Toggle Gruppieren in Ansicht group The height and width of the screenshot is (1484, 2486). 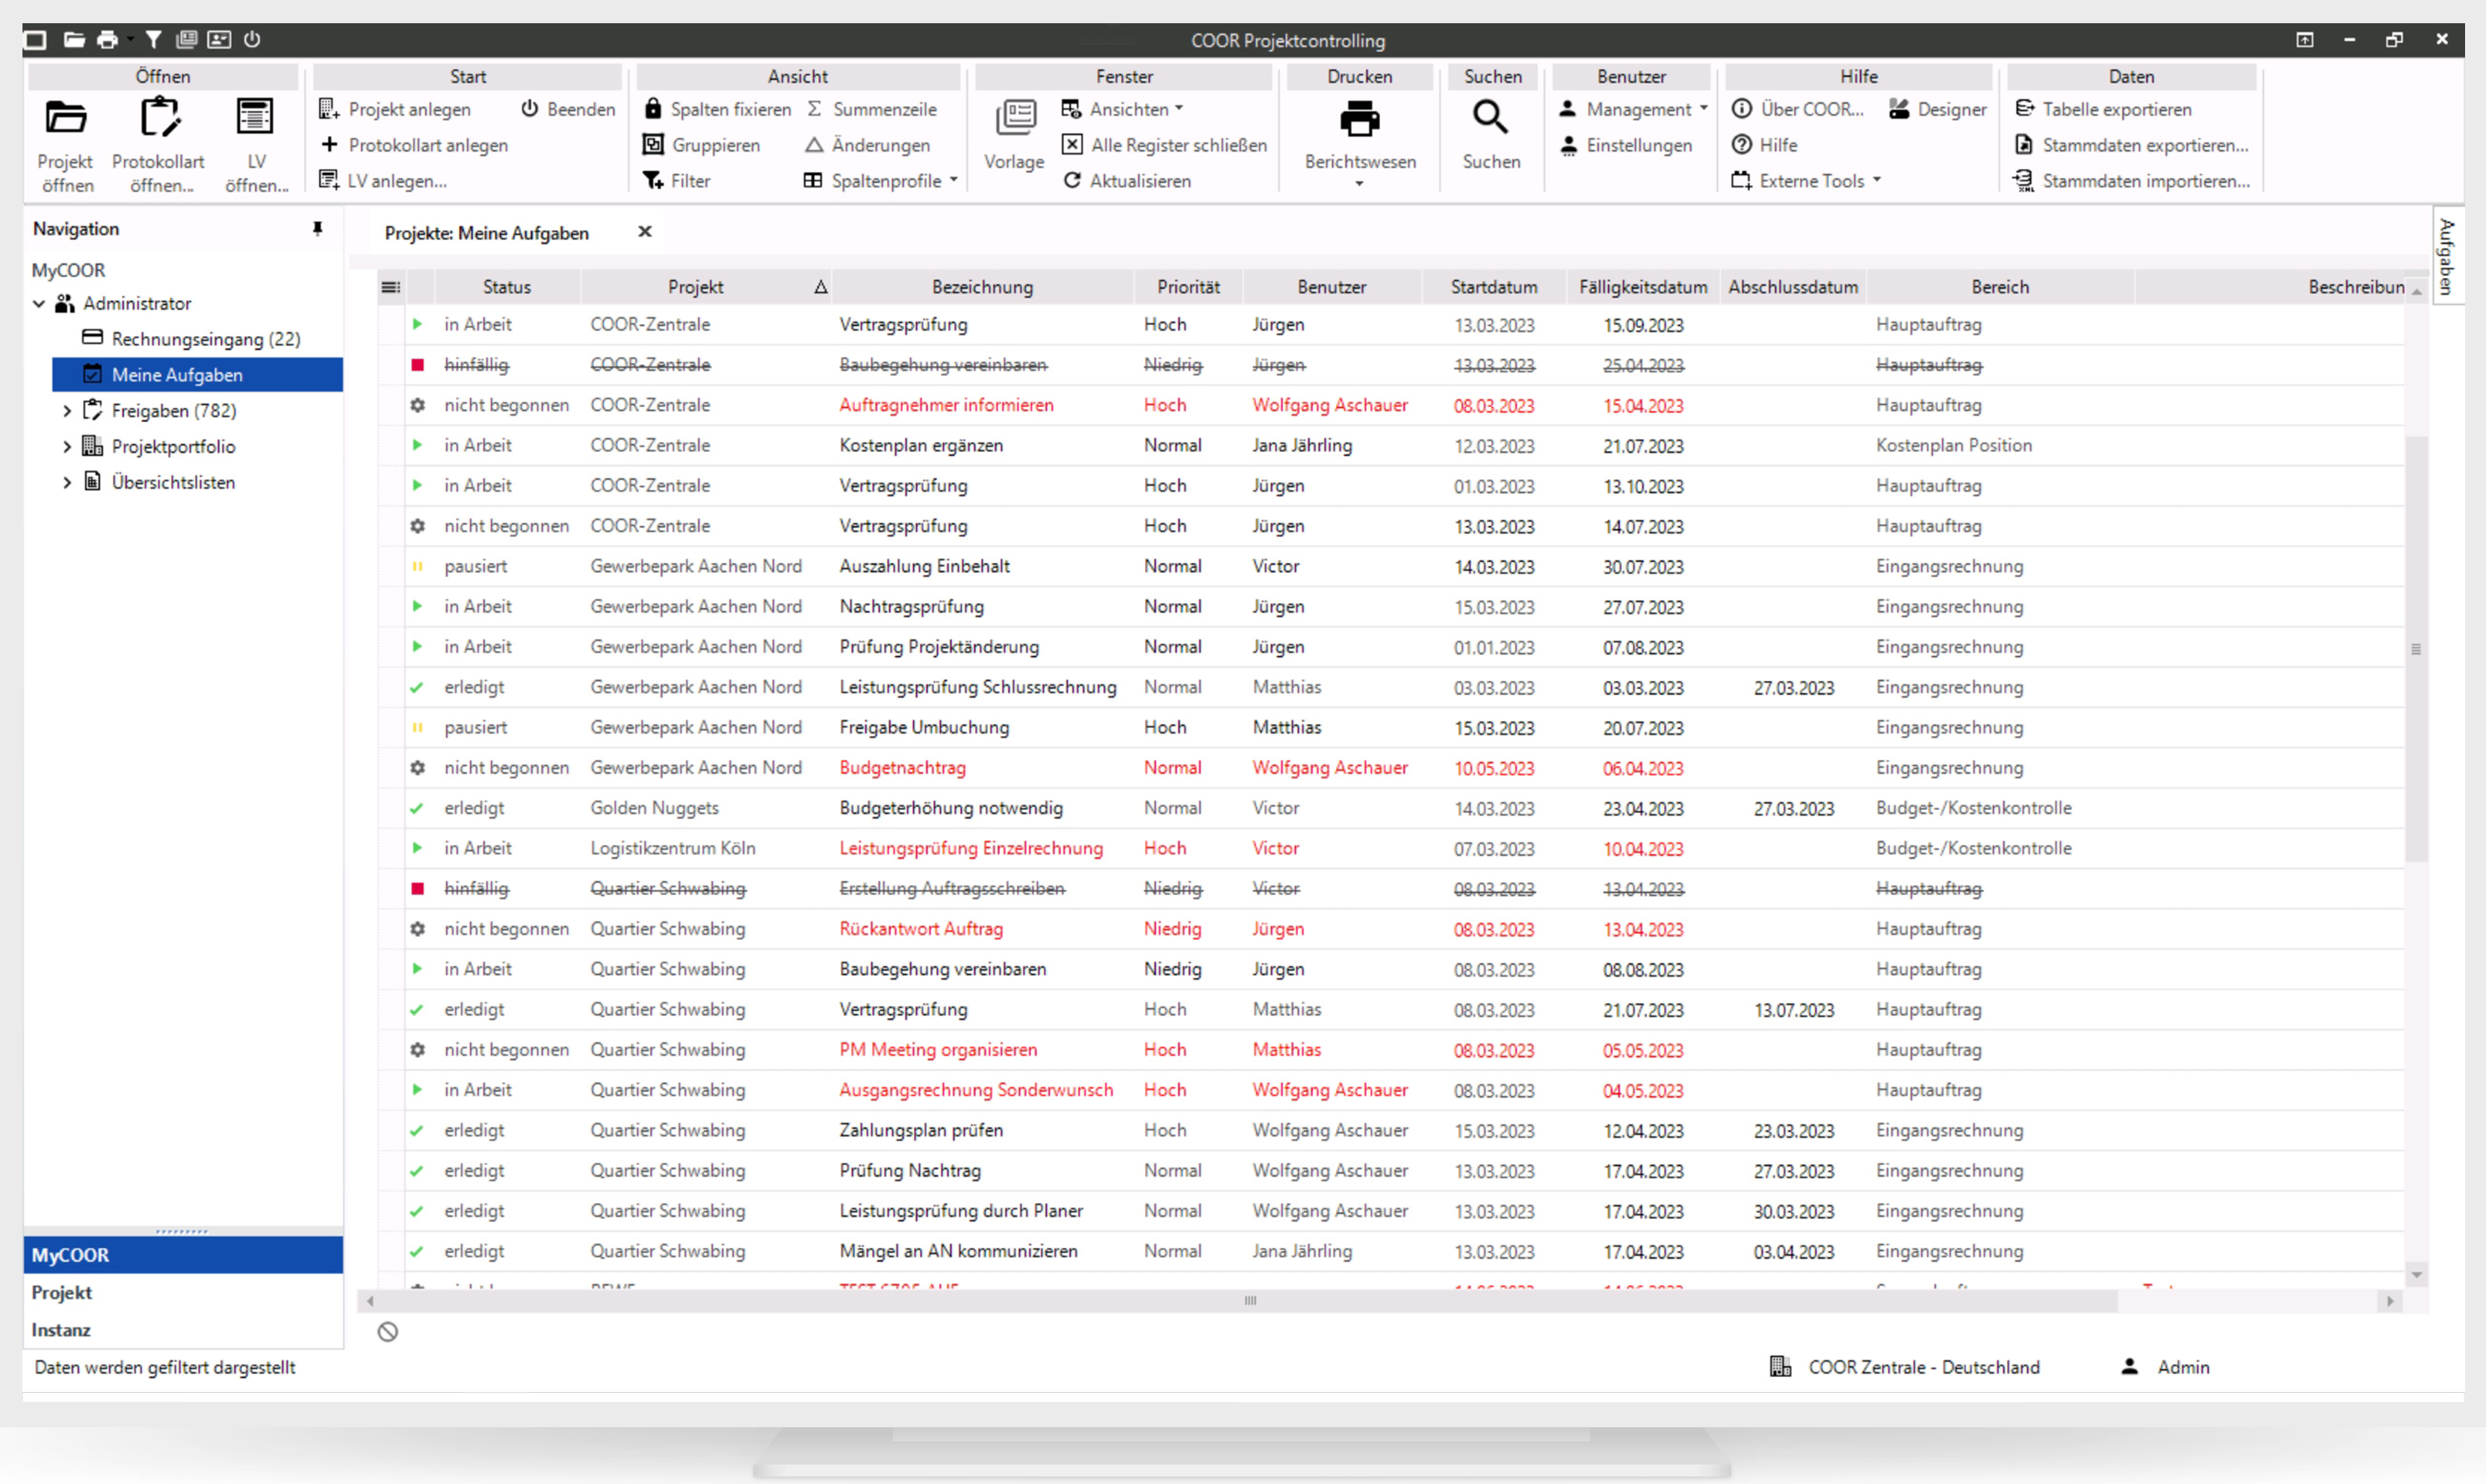[701, 145]
